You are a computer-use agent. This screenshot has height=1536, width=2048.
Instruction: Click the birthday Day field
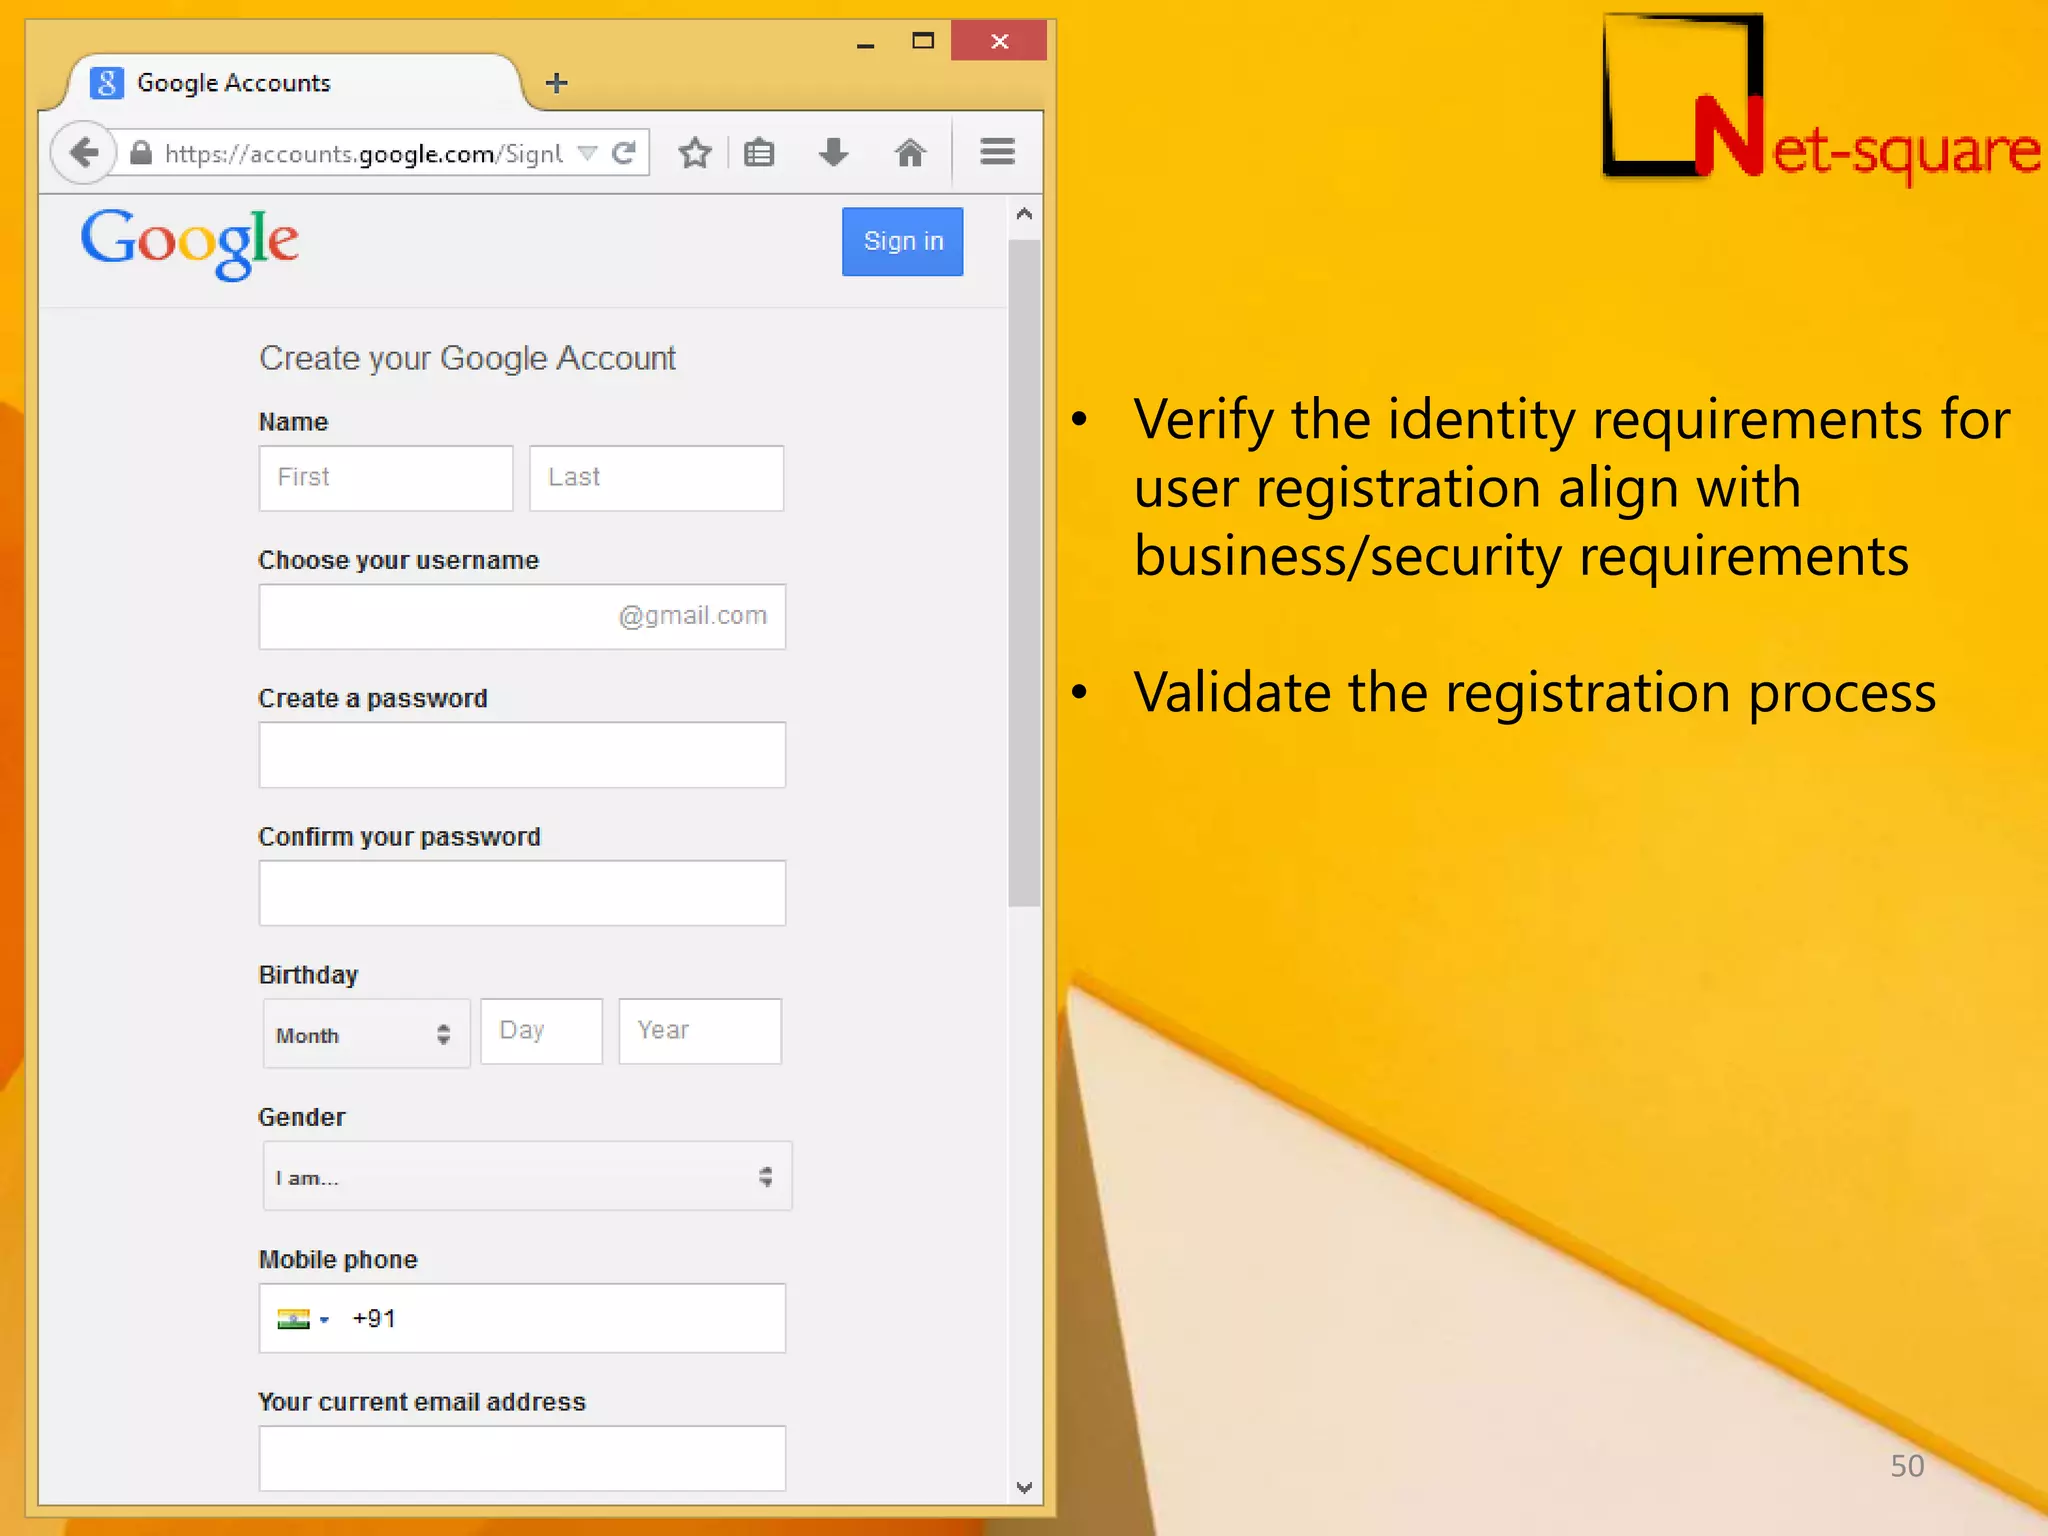[541, 1031]
